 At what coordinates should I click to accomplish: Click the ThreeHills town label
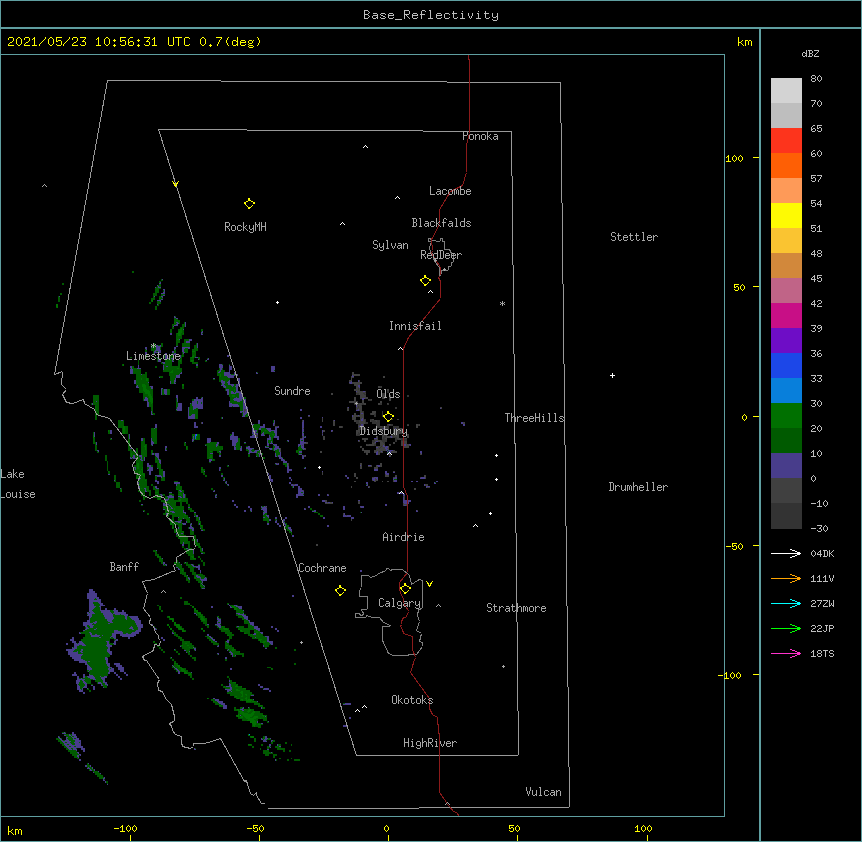pos(534,418)
